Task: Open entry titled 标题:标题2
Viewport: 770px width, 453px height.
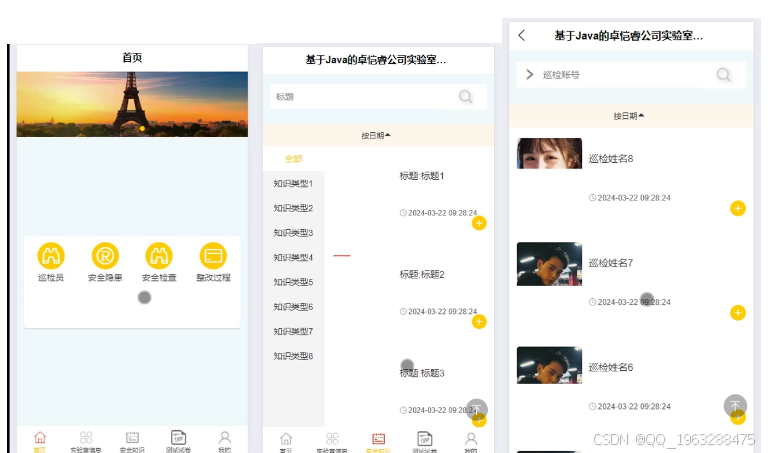Action: click(x=422, y=274)
